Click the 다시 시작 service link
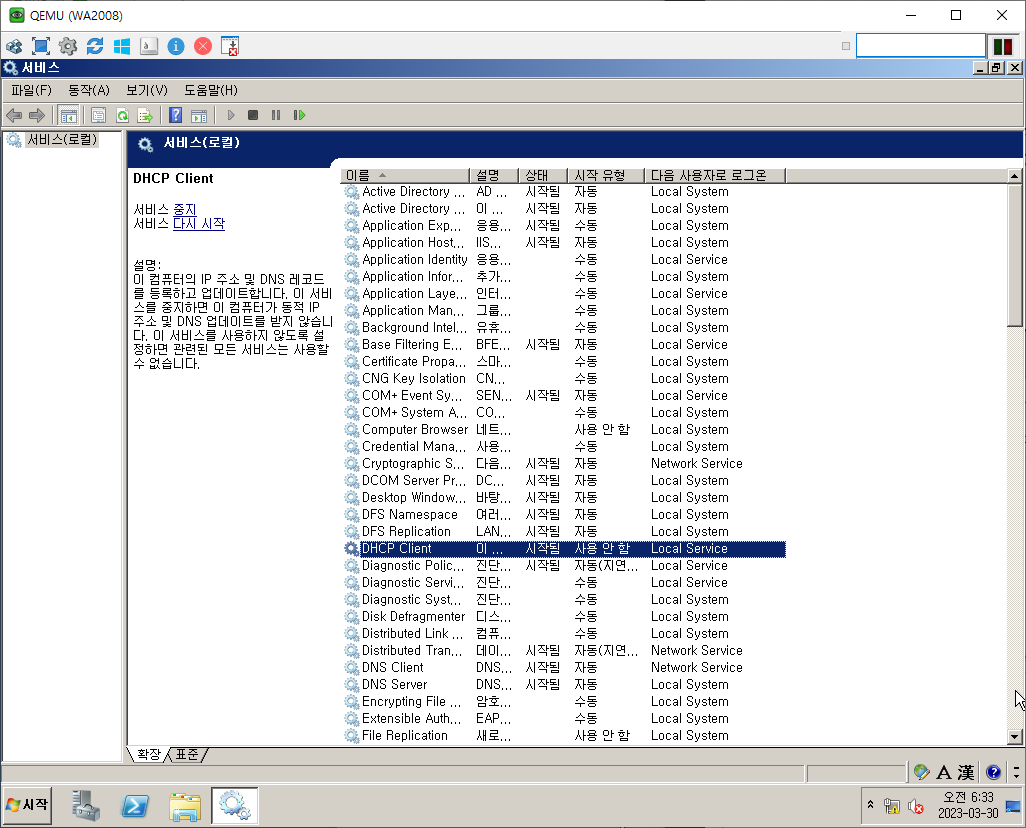1026x828 pixels. tap(199, 224)
